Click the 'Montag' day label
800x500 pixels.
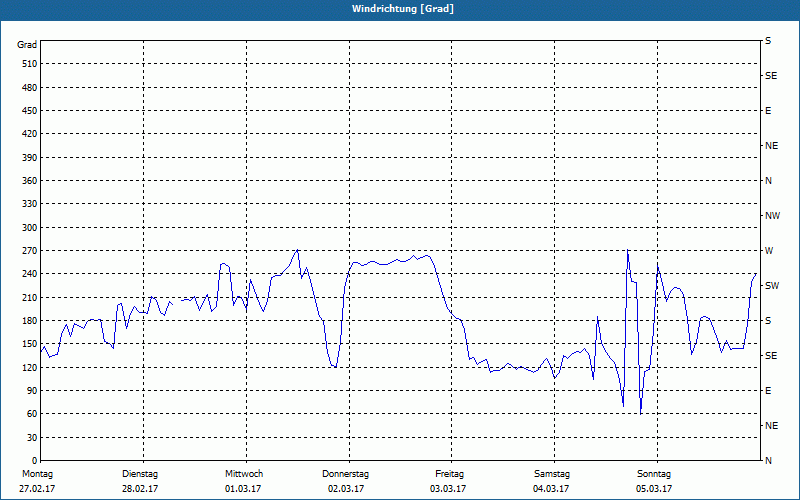click(x=37, y=474)
